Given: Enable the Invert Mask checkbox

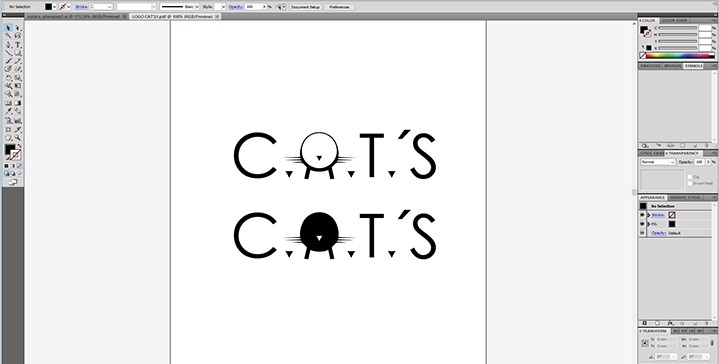Looking at the screenshot, I should [x=690, y=183].
